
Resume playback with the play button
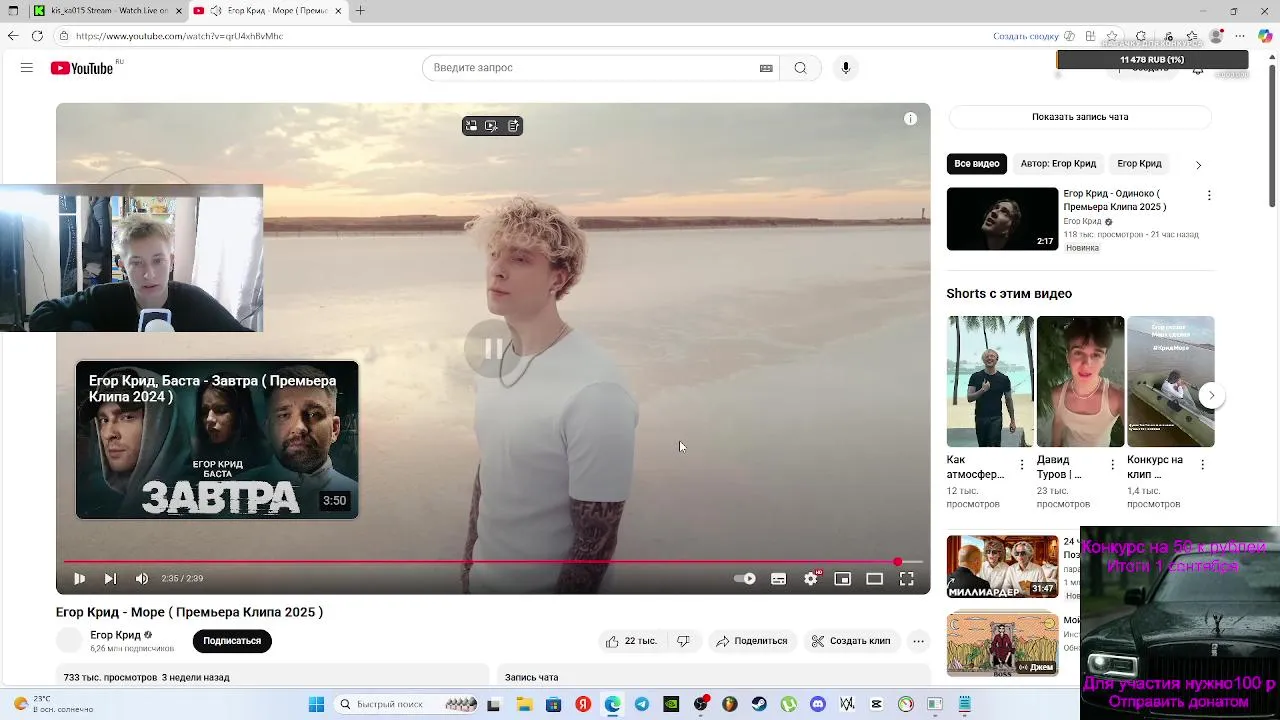[x=79, y=578]
